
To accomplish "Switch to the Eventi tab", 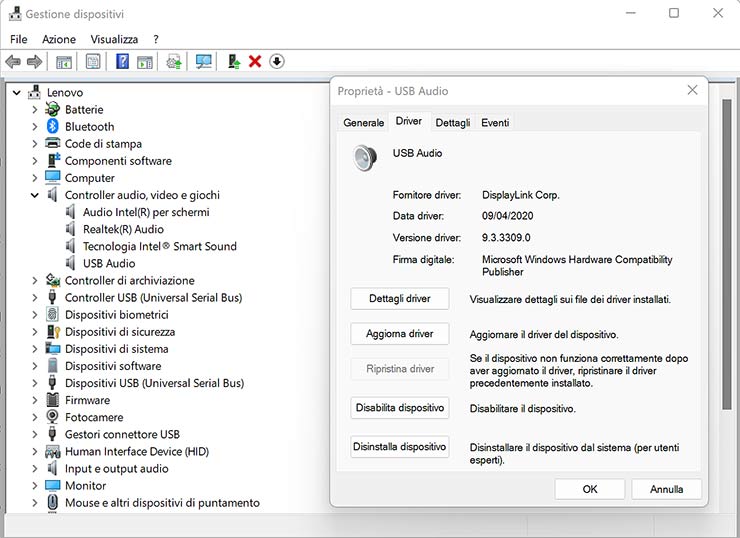I will 495,122.
